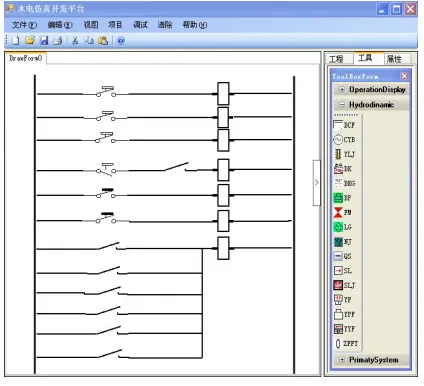Switch to the 属性 tab
The width and height of the screenshot is (424, 386).
397,59
